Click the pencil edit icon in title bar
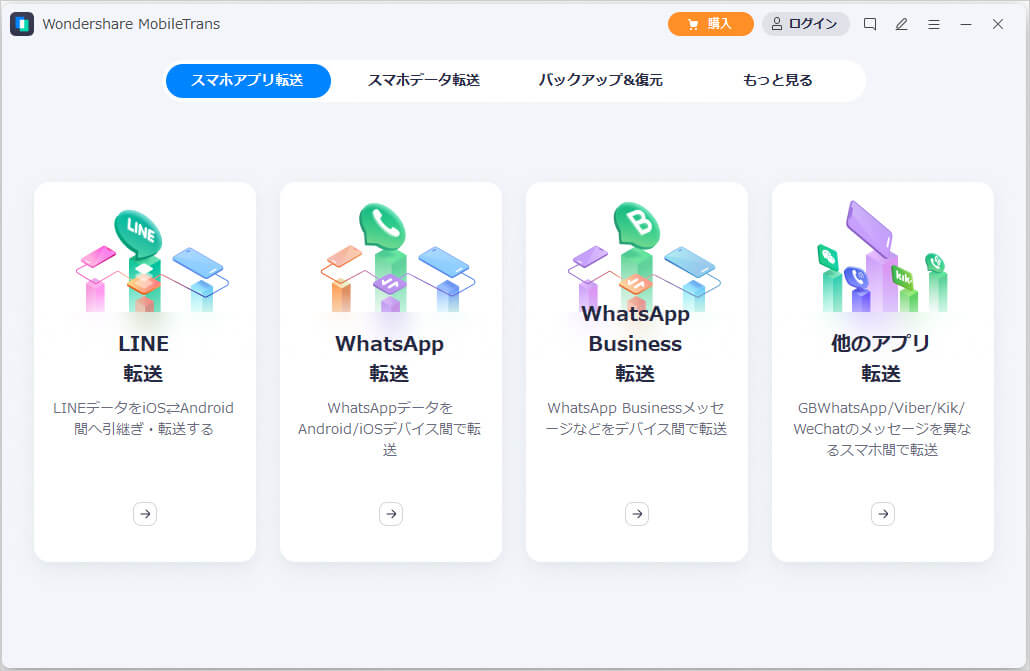 (901, 23)
